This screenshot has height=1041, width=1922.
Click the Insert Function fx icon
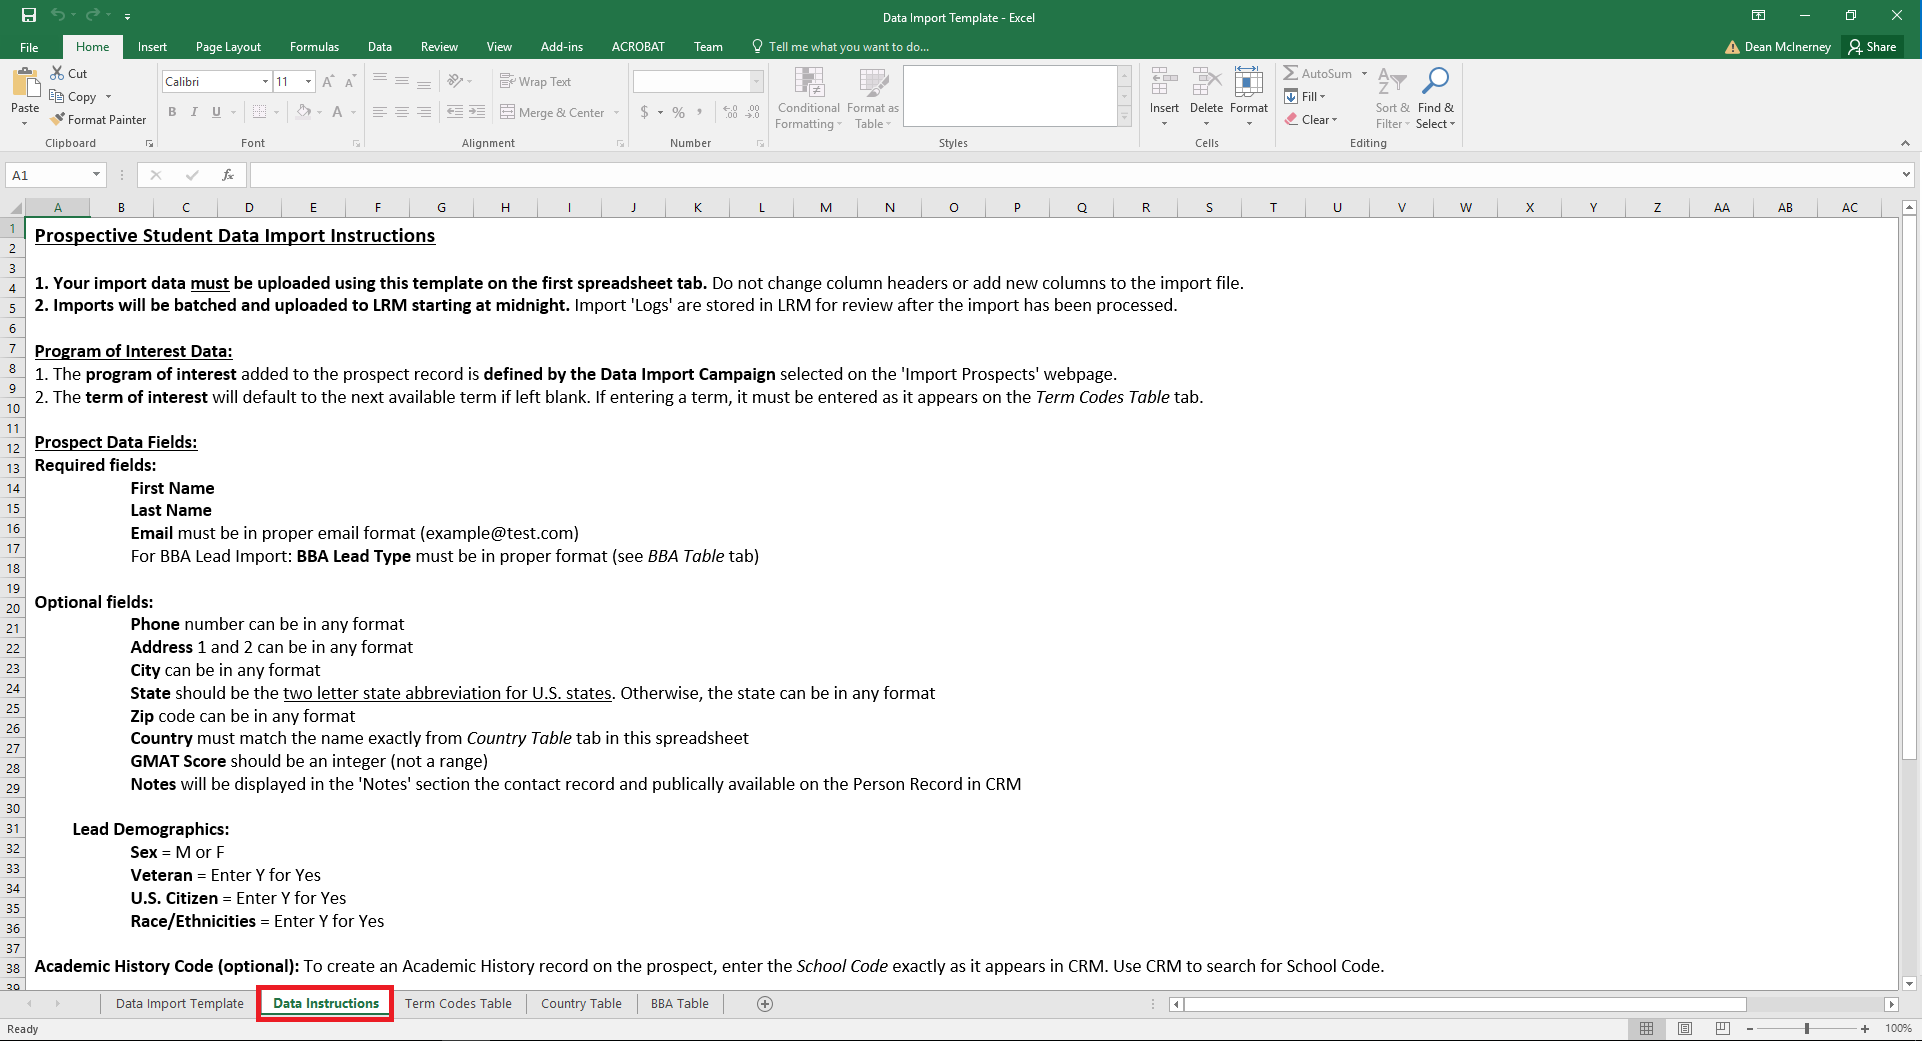(x=228, y=175)
